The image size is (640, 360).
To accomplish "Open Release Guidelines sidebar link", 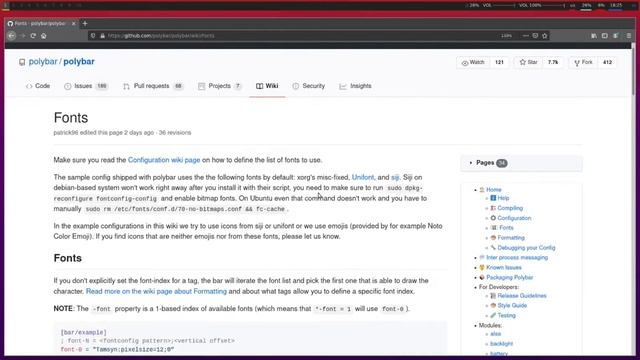I will pyautogui.click(x=522, y=296).
